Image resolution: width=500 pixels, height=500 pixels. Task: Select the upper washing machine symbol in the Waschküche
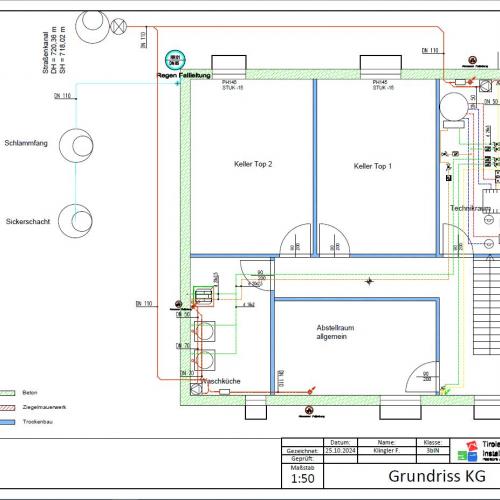click(x=205, y=331)
